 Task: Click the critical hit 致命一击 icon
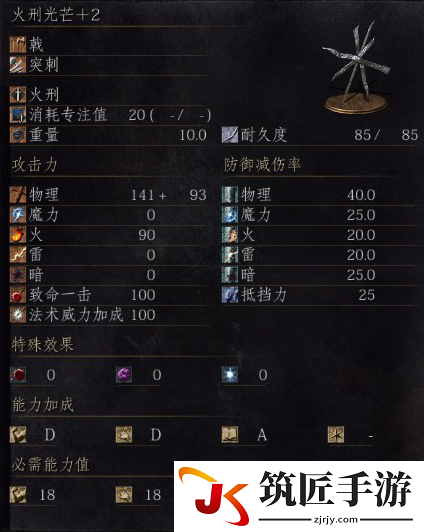point(18,295)
